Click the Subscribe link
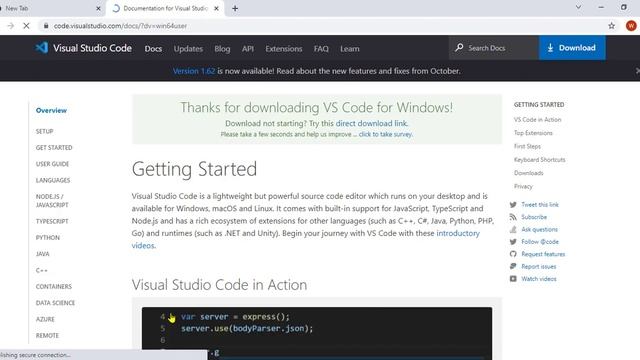The width and height of the screenshot is (640, 360). coord(534,217)
